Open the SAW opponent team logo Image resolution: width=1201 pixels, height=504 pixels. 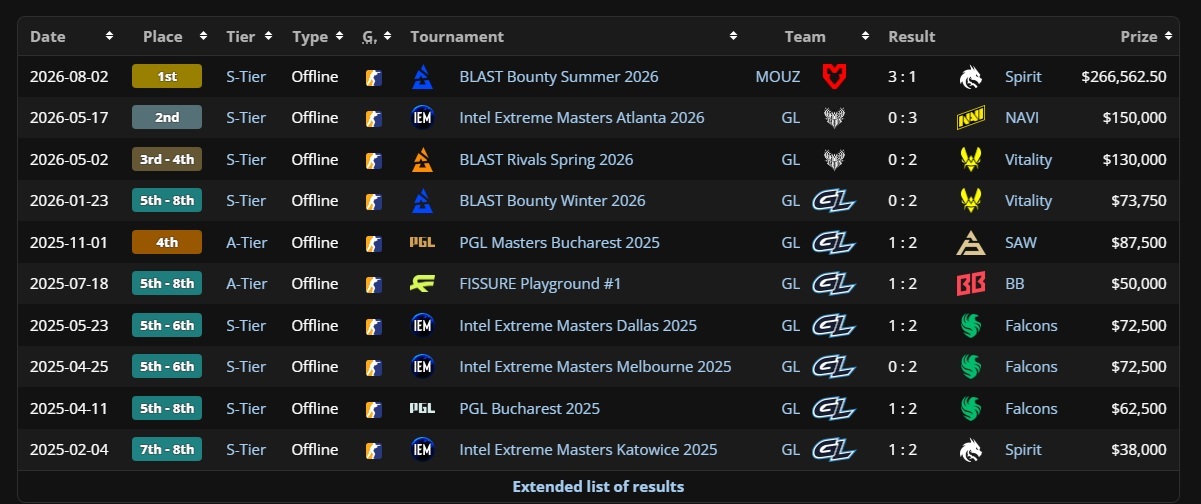[971, 242]
